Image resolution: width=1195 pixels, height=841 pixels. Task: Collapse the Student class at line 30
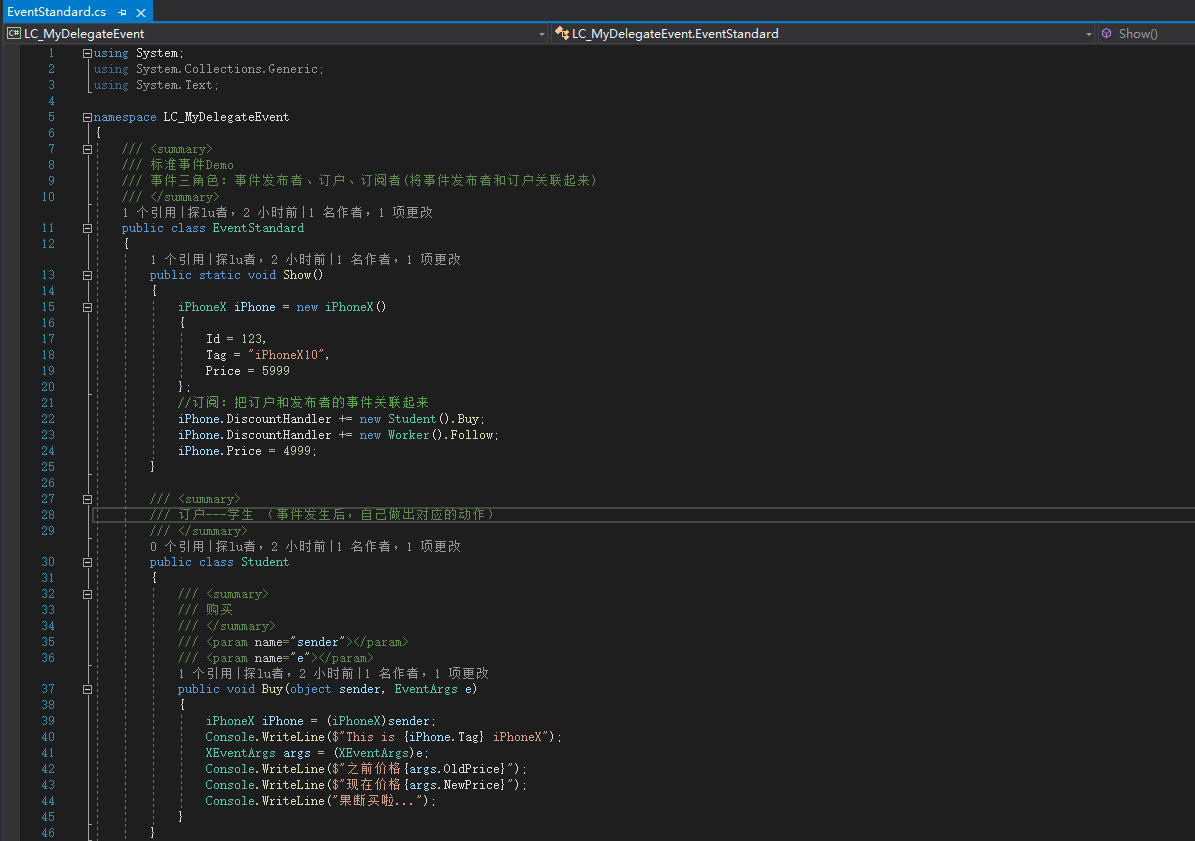click(x=87, y=563)
